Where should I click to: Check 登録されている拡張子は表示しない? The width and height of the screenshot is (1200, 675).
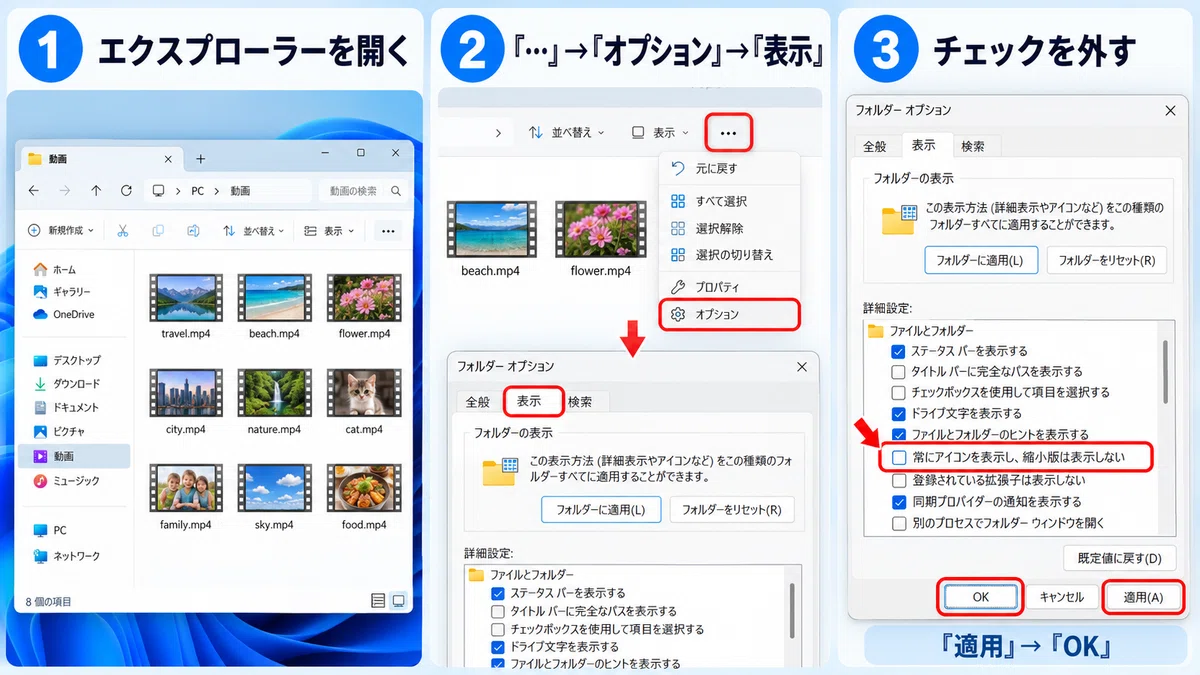898,480
